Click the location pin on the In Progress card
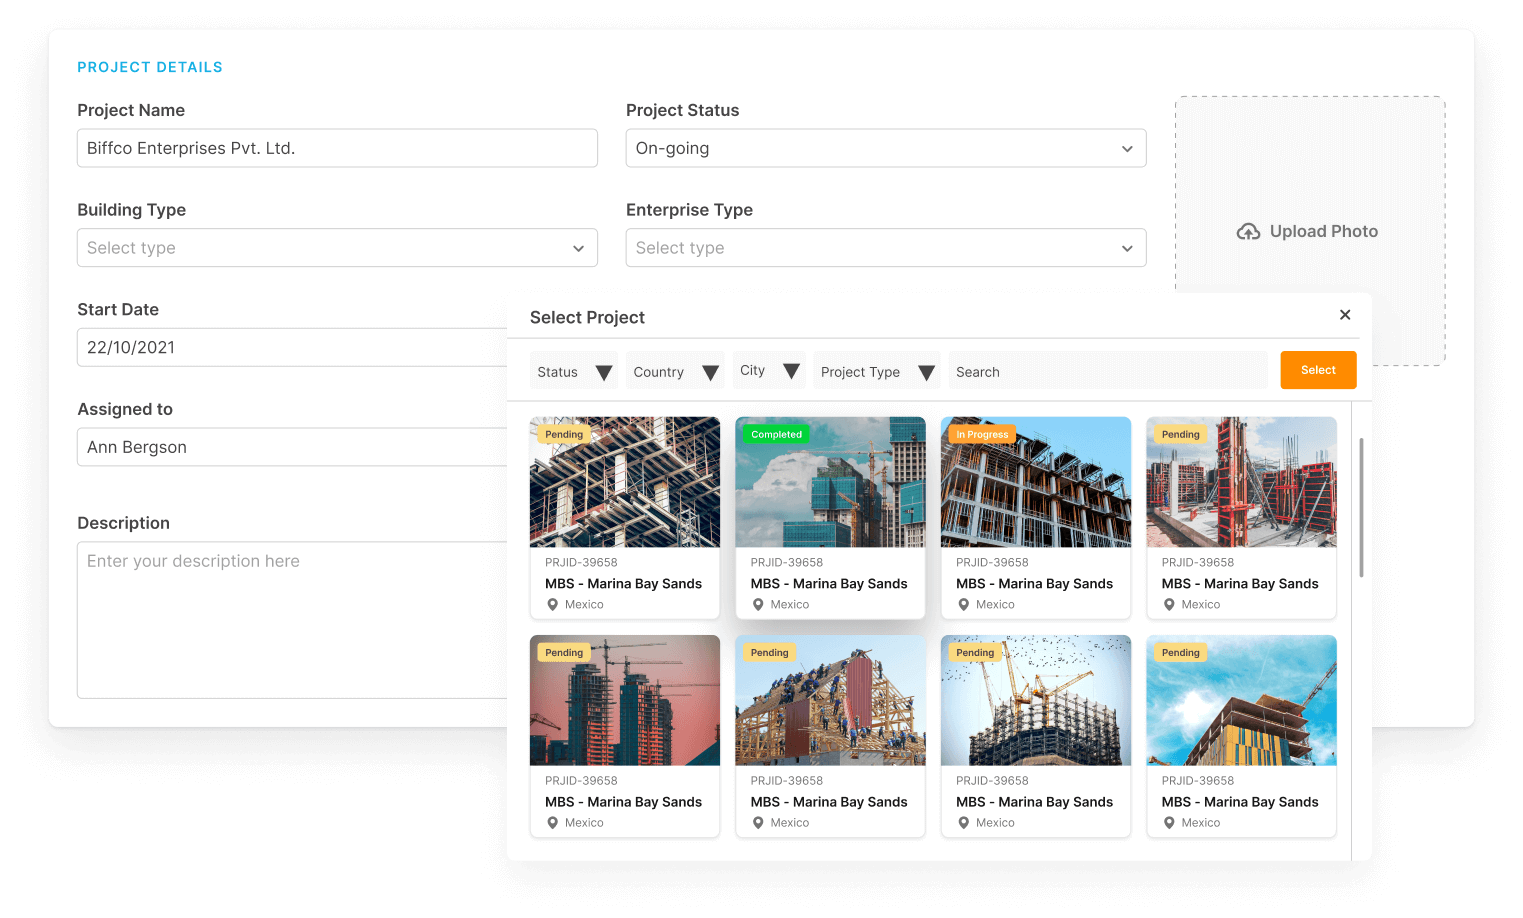1523x918 pixels. coord(964,605)
